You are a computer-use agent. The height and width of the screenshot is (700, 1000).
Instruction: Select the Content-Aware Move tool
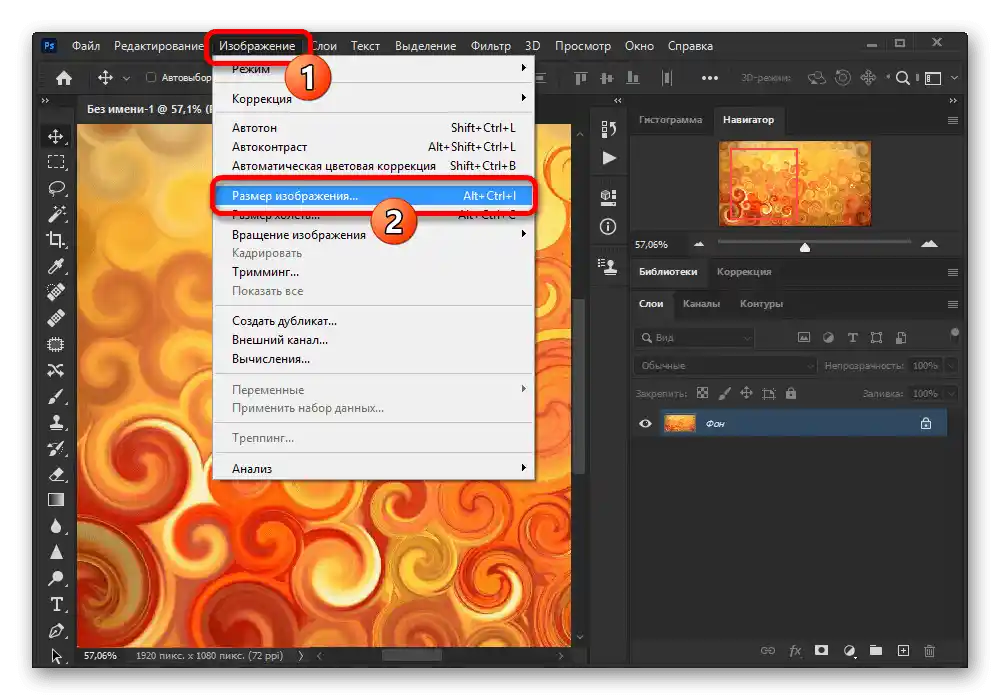[55, 370]
